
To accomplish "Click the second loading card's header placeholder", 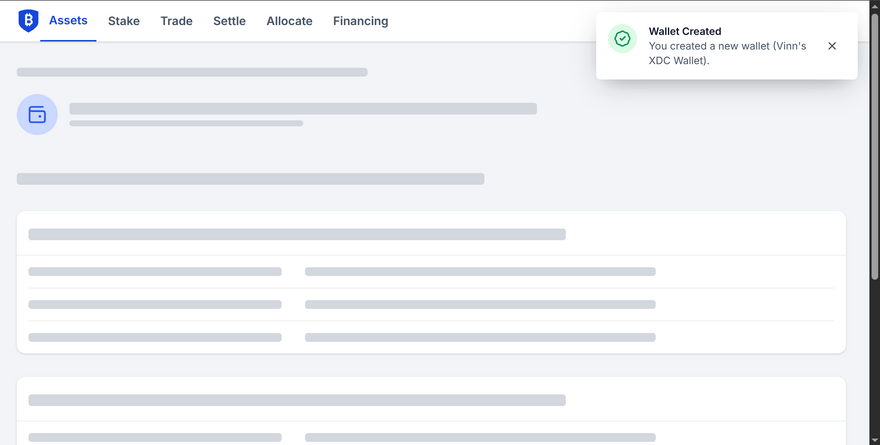I will coord(297,400).
